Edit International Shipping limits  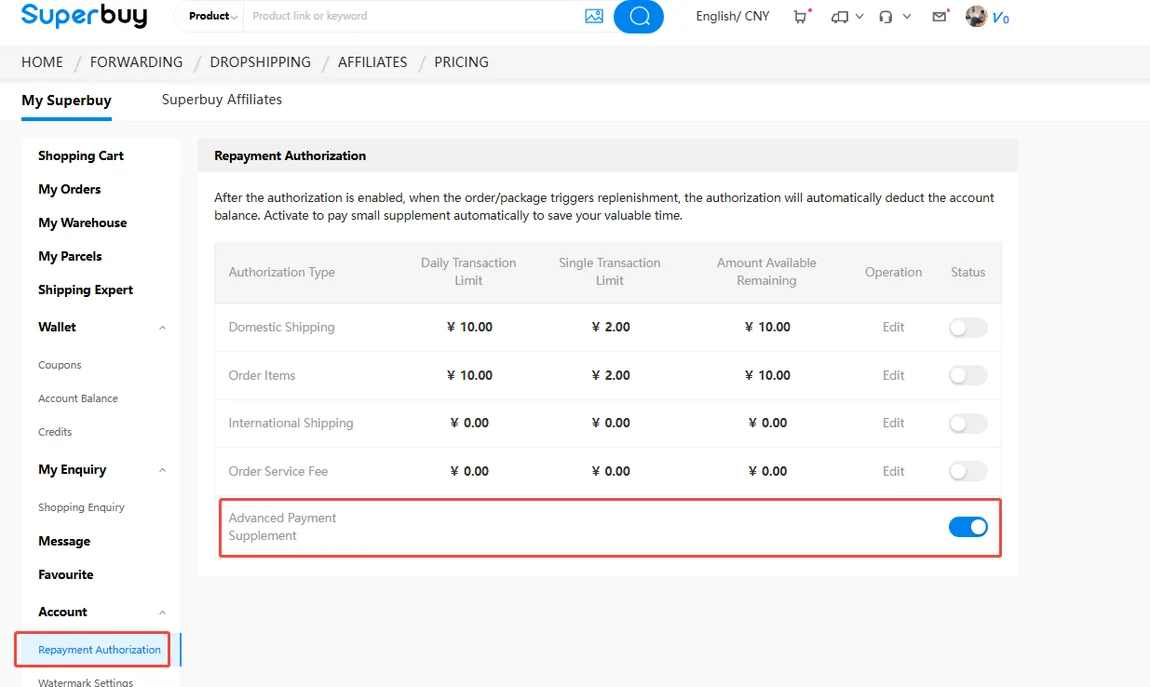(893, 423)
